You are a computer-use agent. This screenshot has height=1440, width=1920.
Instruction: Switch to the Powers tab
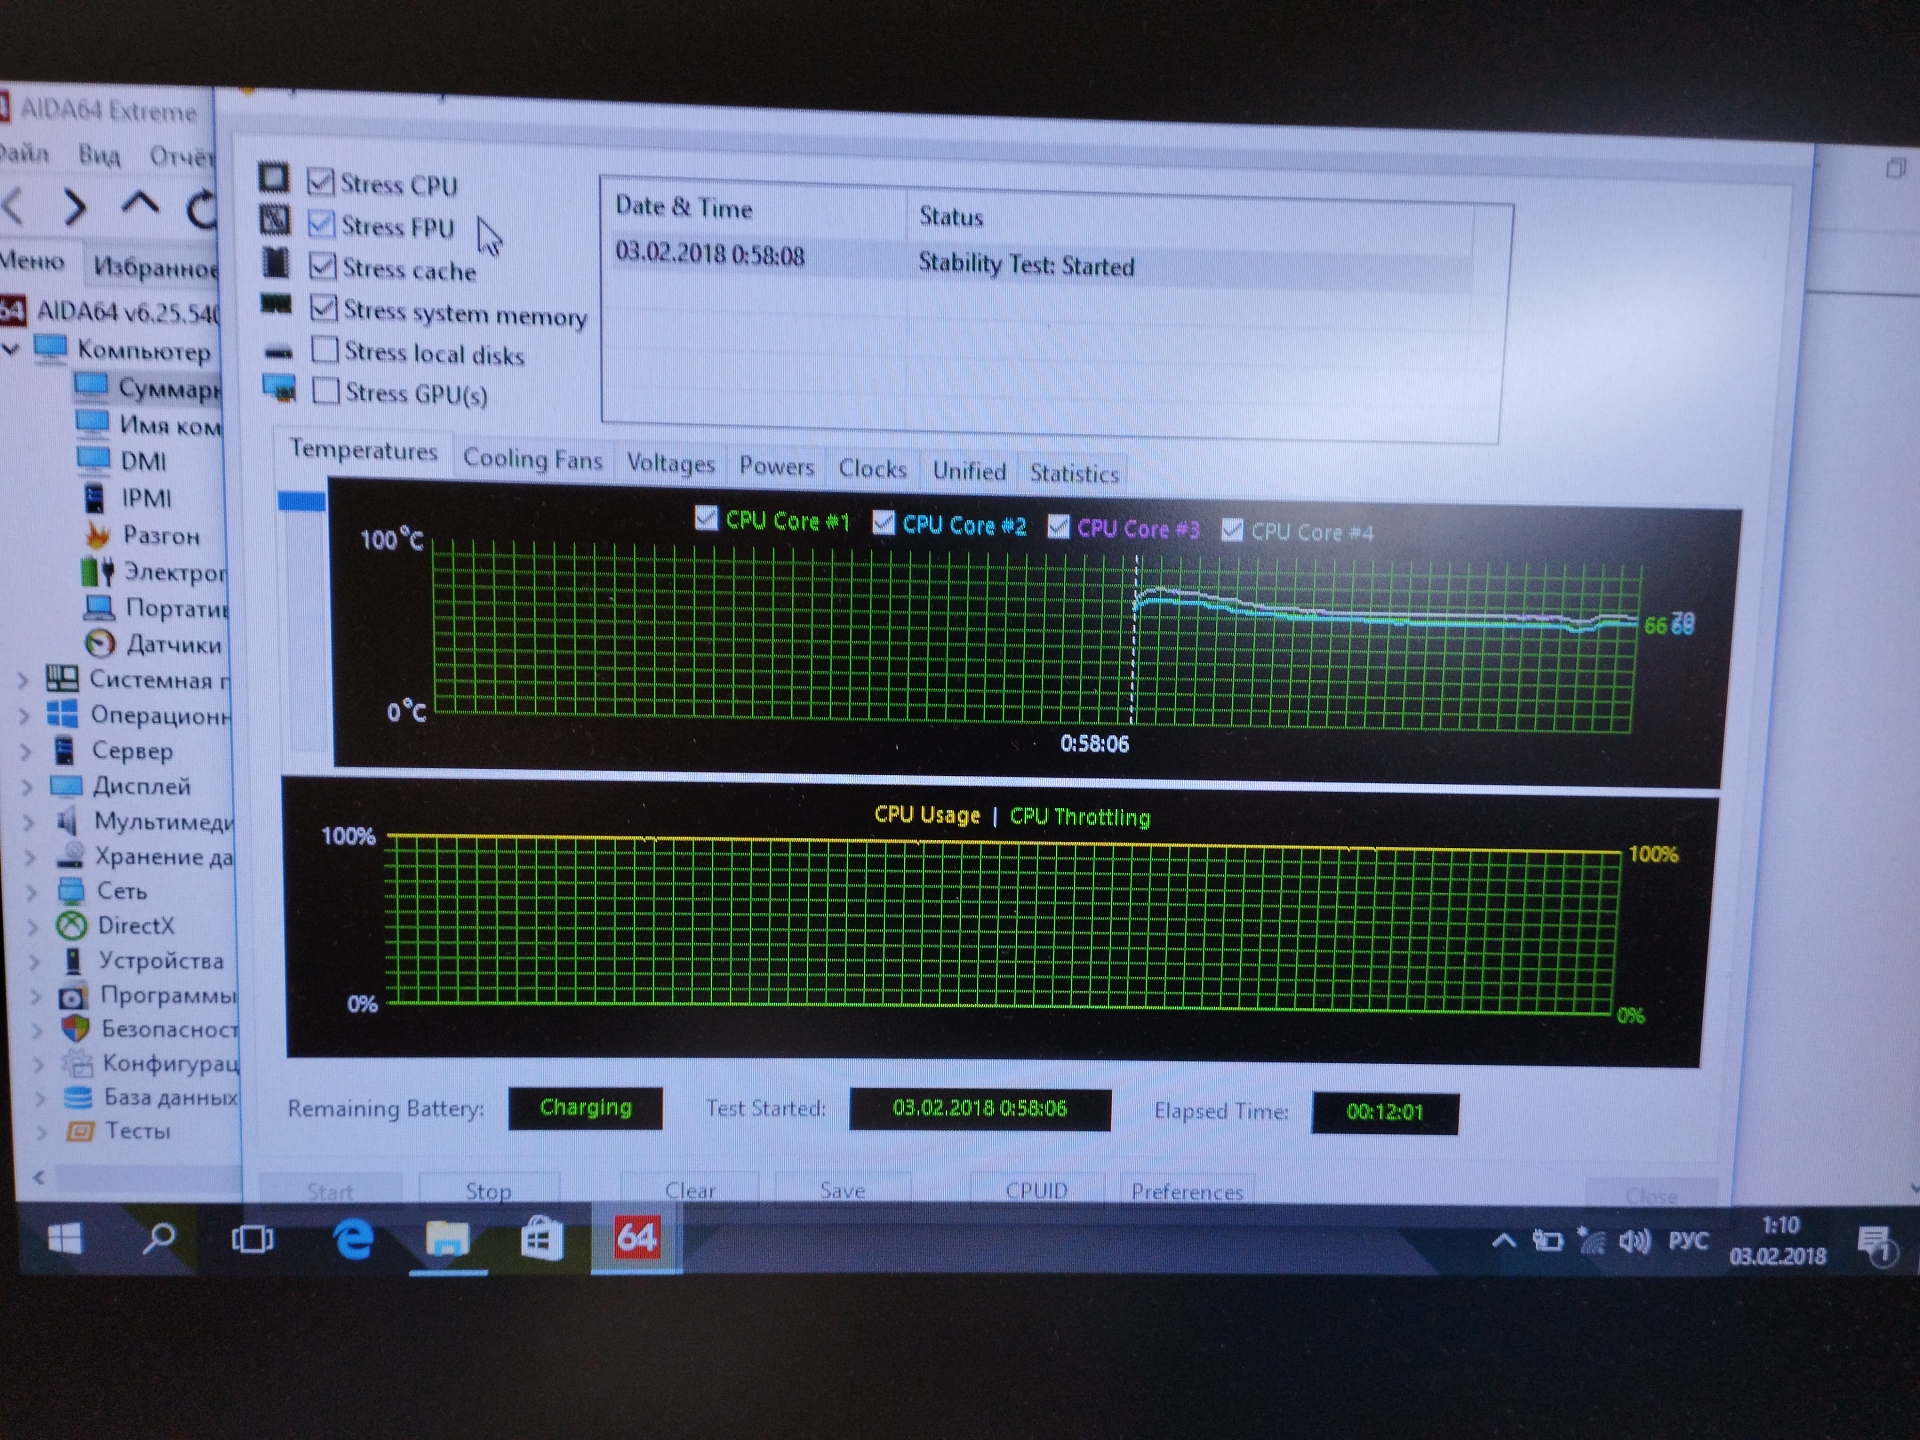pyautogui.click(x=776, y=466)
